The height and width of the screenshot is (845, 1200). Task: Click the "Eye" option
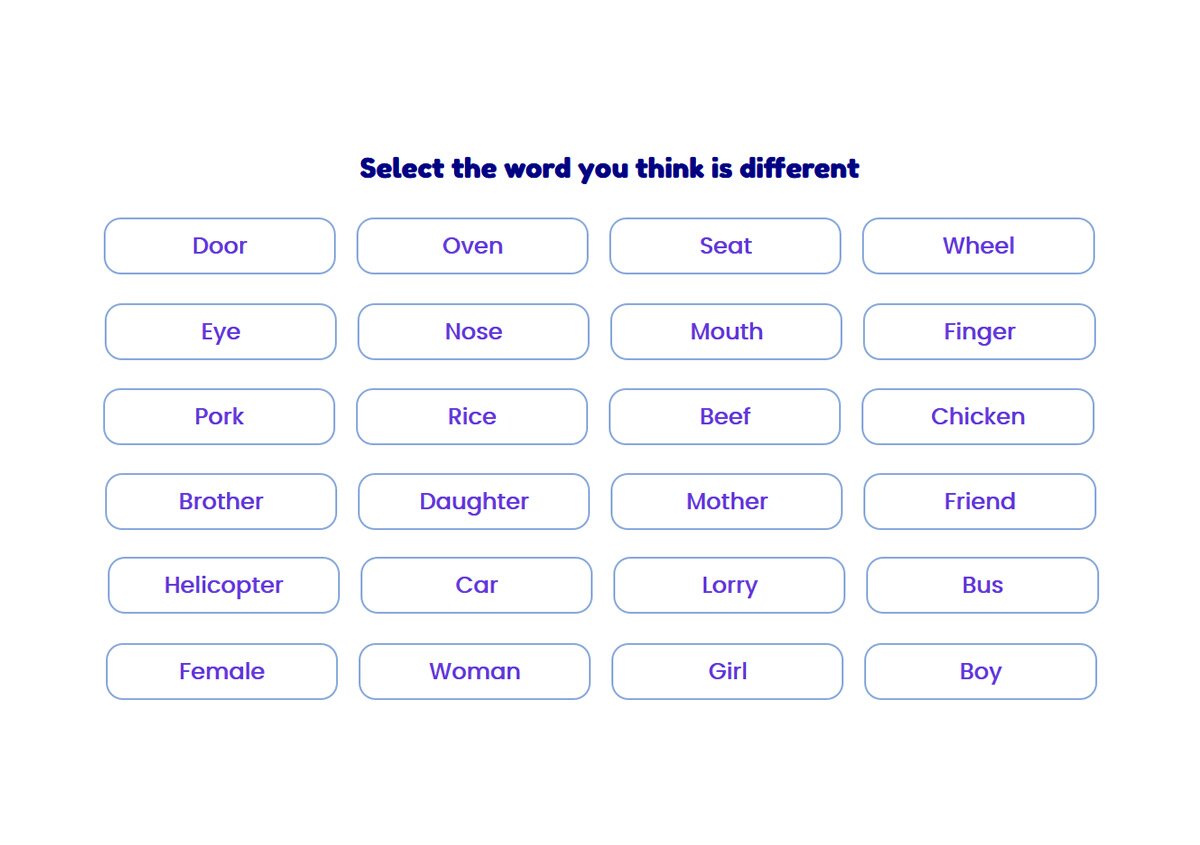(219, 331)
